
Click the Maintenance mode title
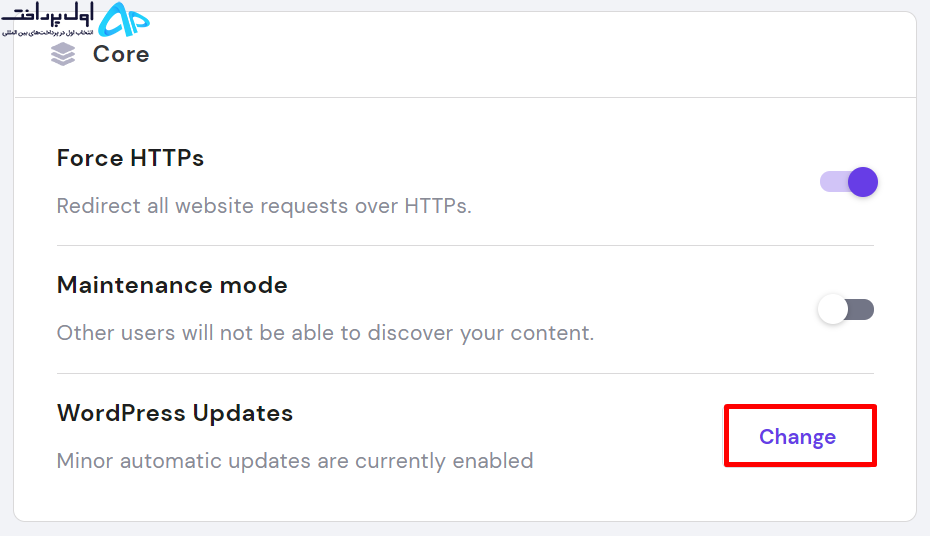click(172, 285)
